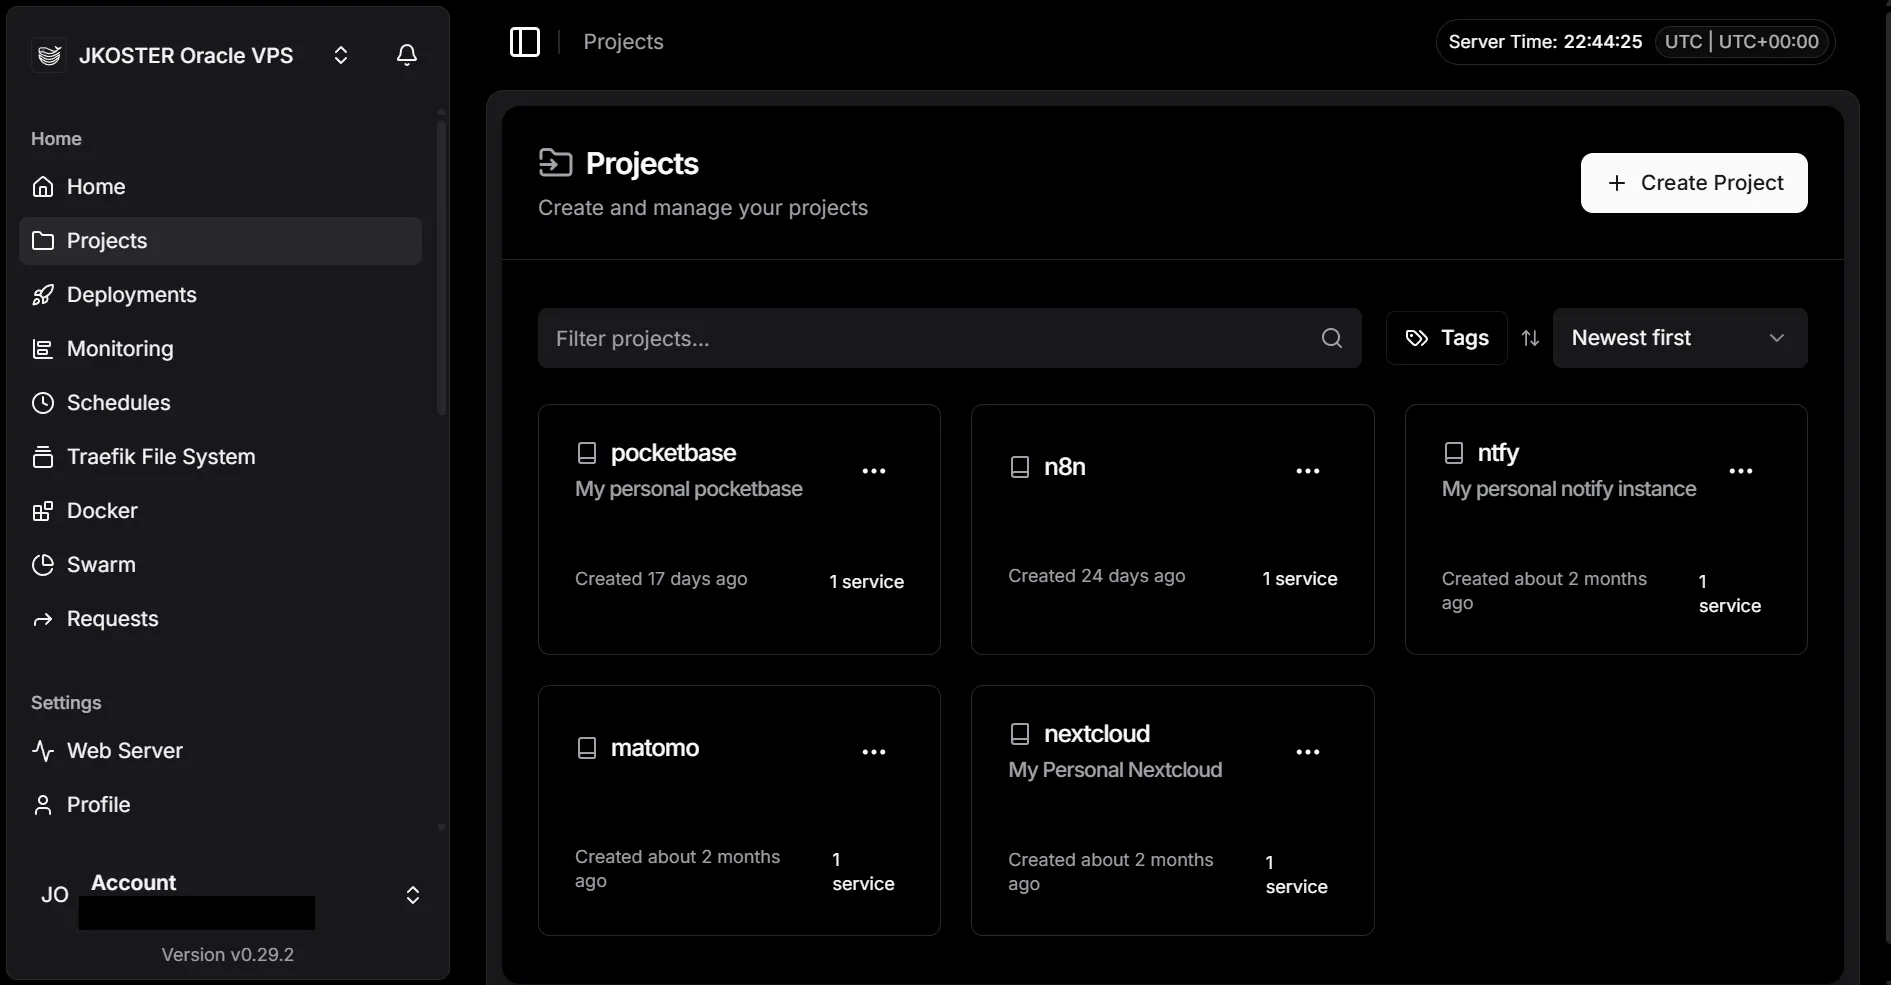This screenshot has height=985, width=1891.
Task: Click the search magnifier icon
Action: pyautogui.click(x=1332, y=338)
